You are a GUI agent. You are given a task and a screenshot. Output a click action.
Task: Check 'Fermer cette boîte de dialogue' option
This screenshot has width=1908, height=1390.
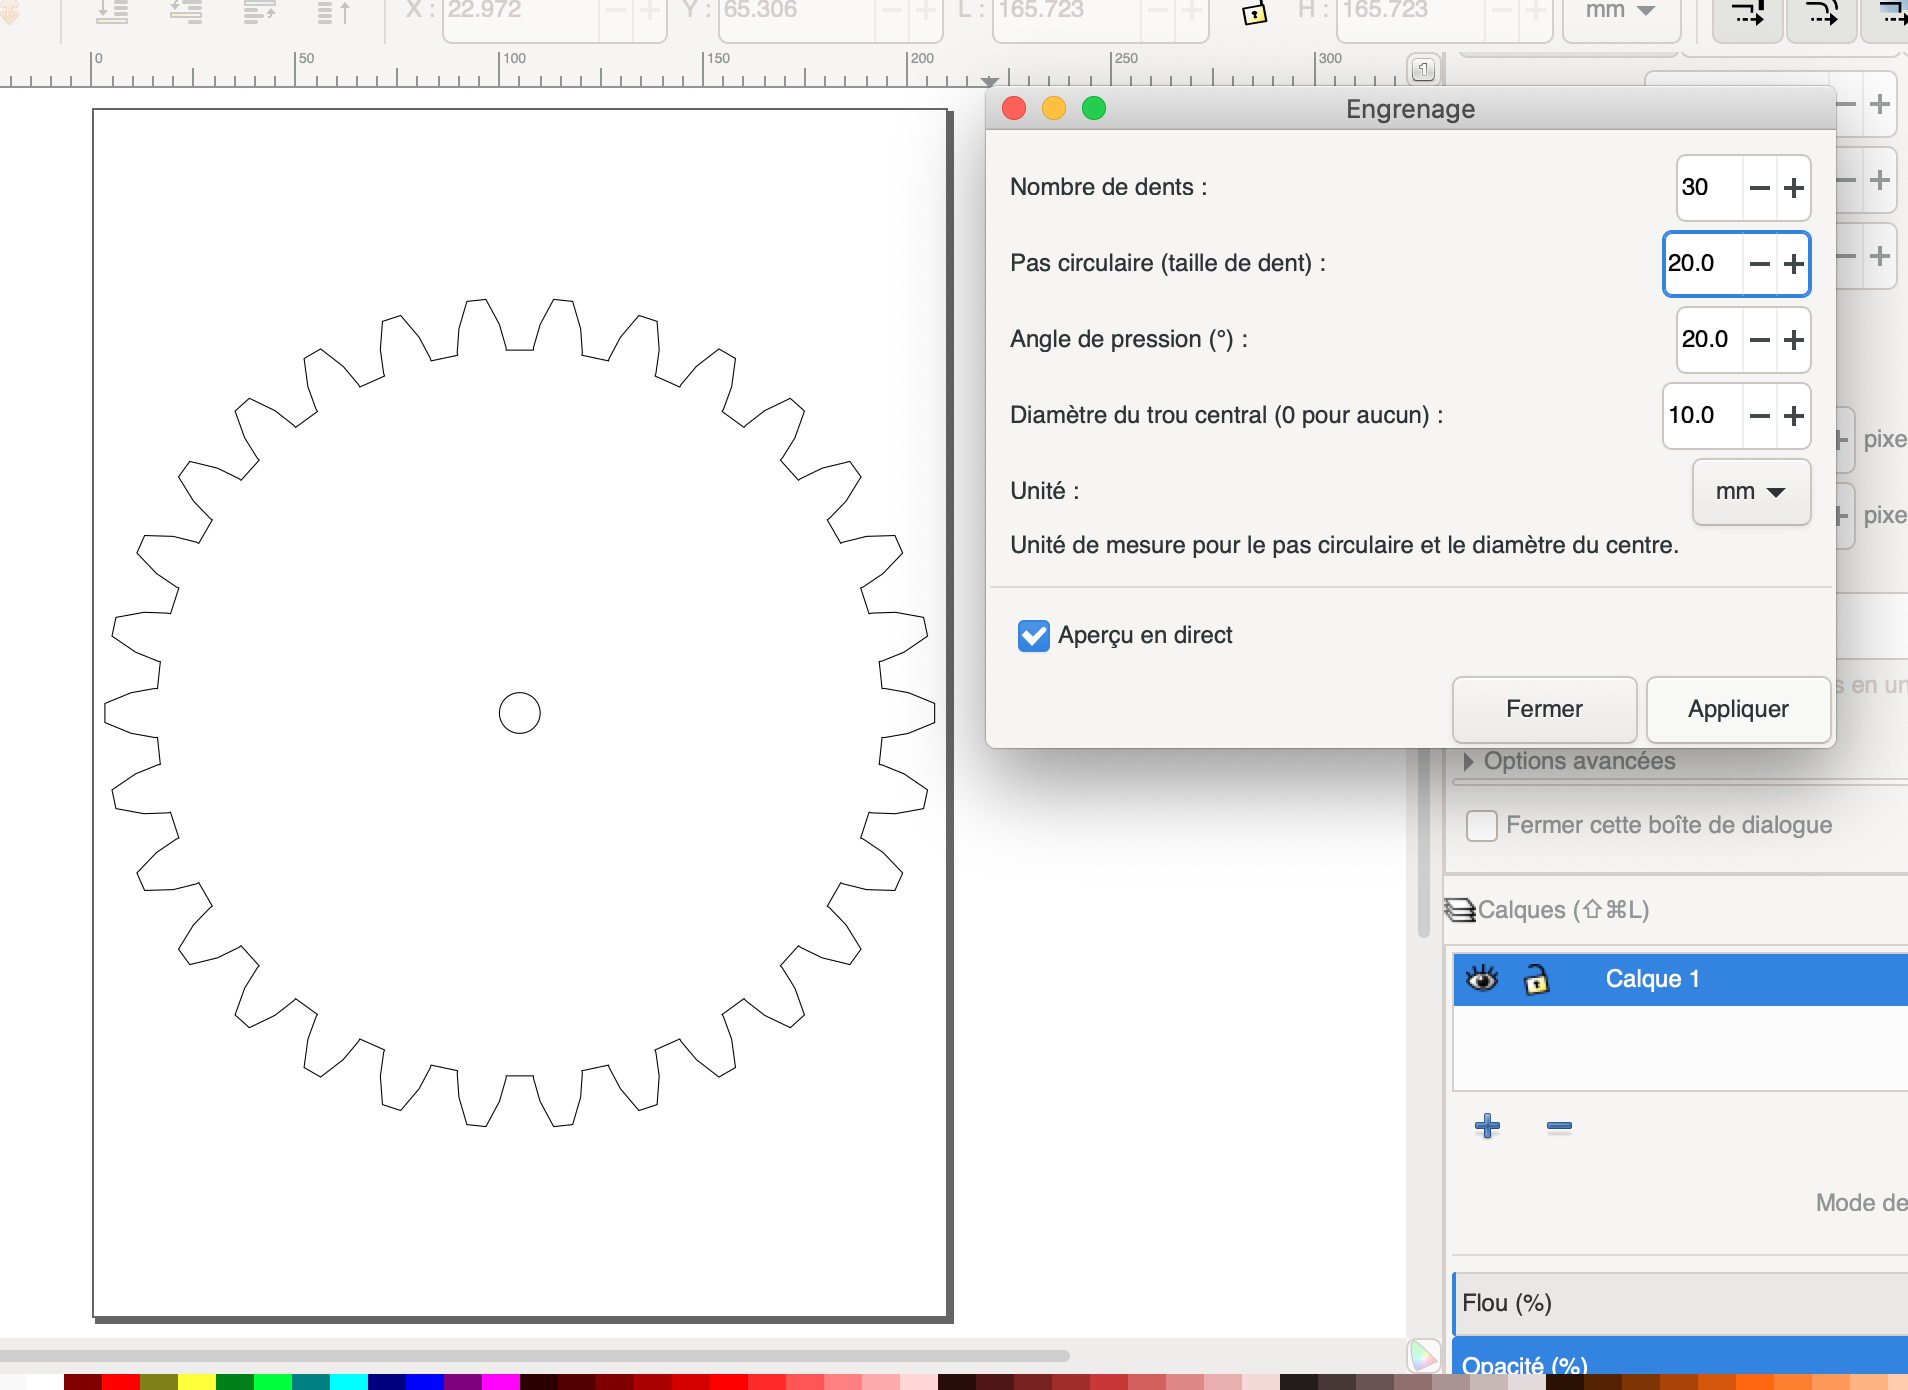(1481, 826)
